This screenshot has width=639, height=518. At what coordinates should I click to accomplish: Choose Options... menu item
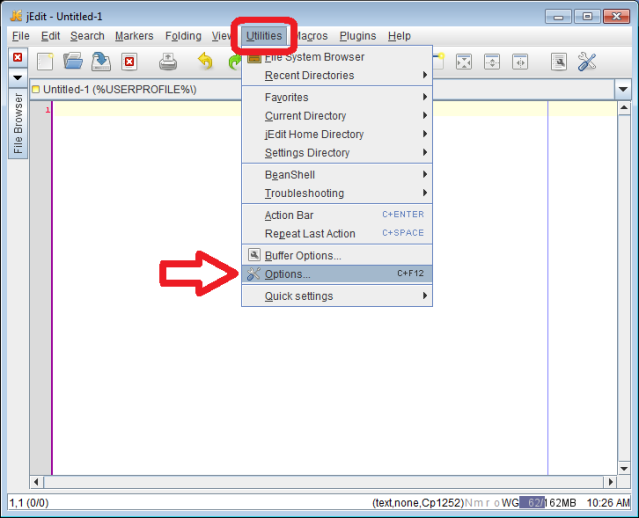click(337, 274)
